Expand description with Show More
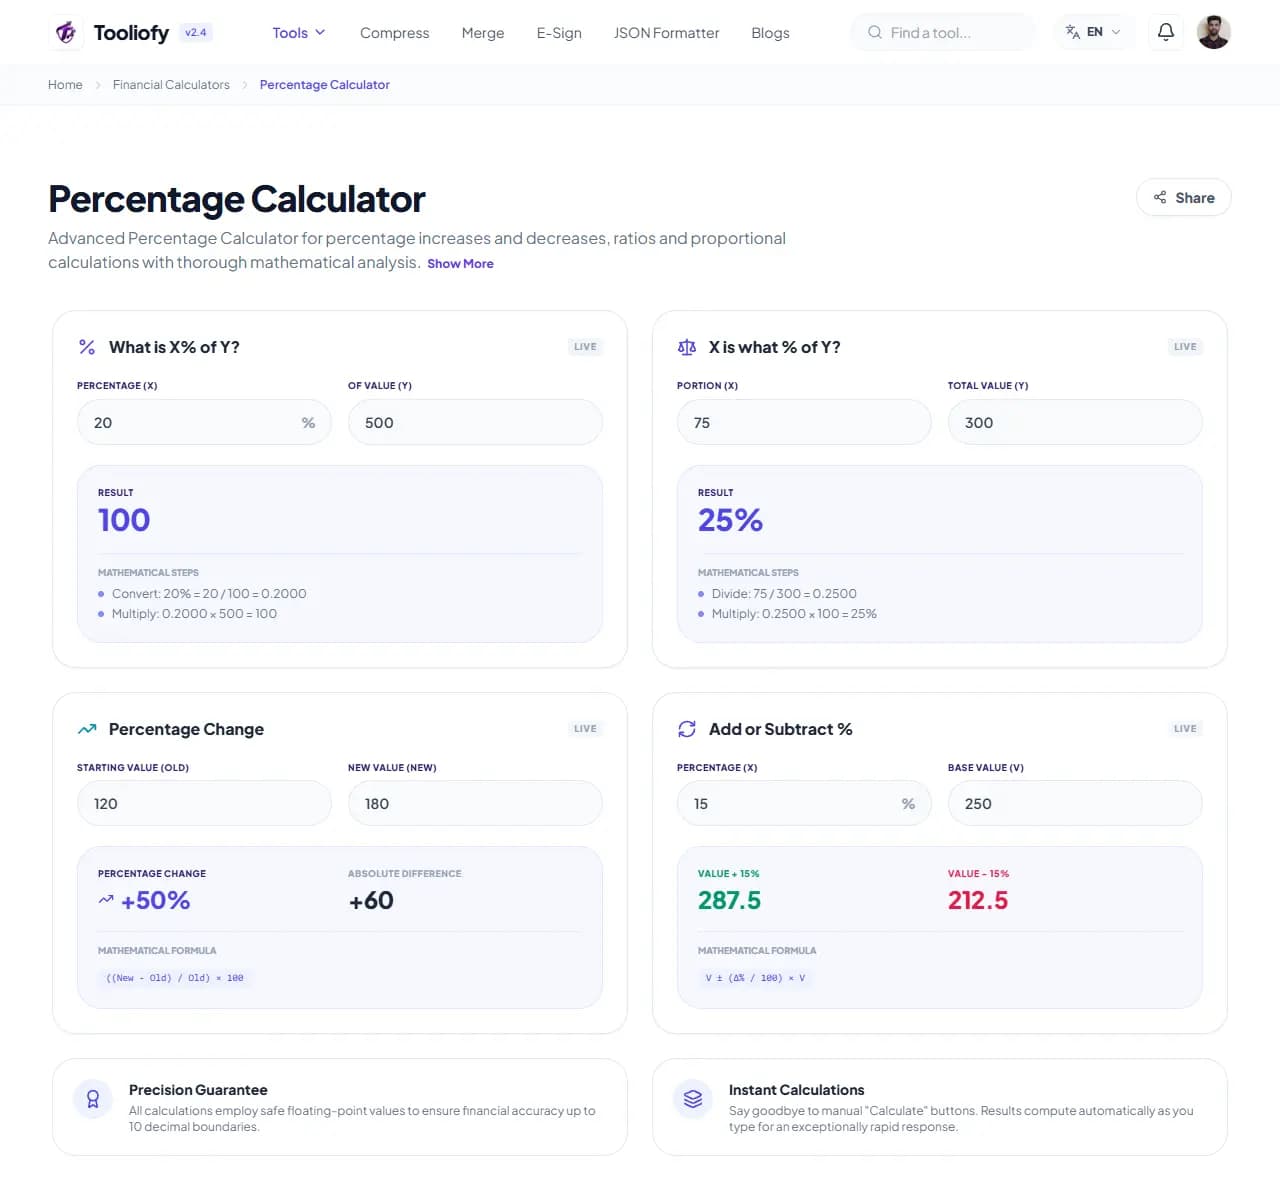 (x=460, y=264)
